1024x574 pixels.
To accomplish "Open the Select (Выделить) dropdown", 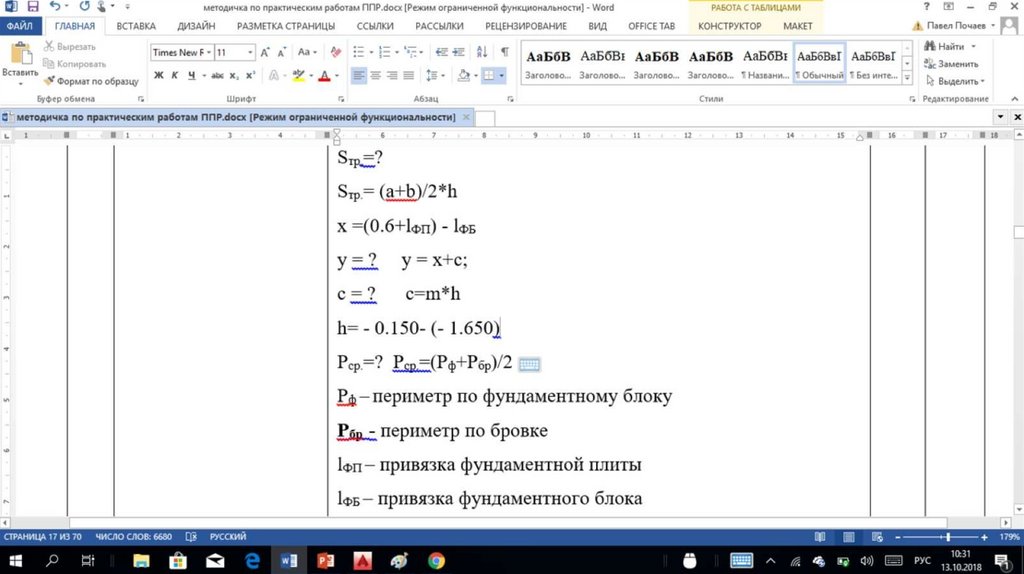I will [954, 81].
